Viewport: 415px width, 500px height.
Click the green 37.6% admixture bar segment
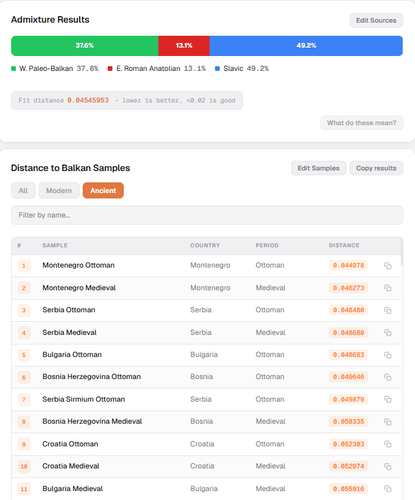point(85,46)
